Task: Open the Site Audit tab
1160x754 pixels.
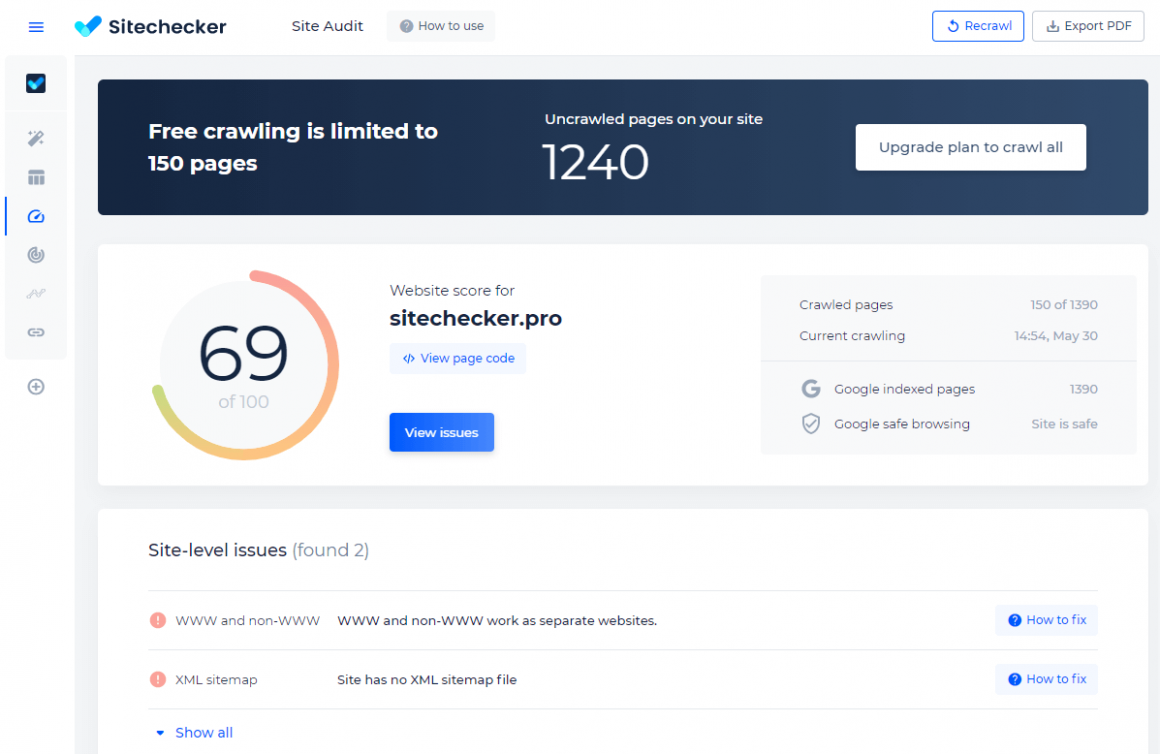Action: pos(327,26)
